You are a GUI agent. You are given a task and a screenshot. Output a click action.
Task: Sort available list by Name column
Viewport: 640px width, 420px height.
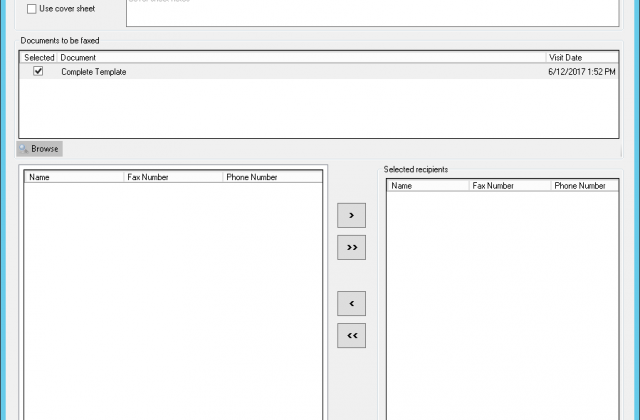(x=74, y=177)
